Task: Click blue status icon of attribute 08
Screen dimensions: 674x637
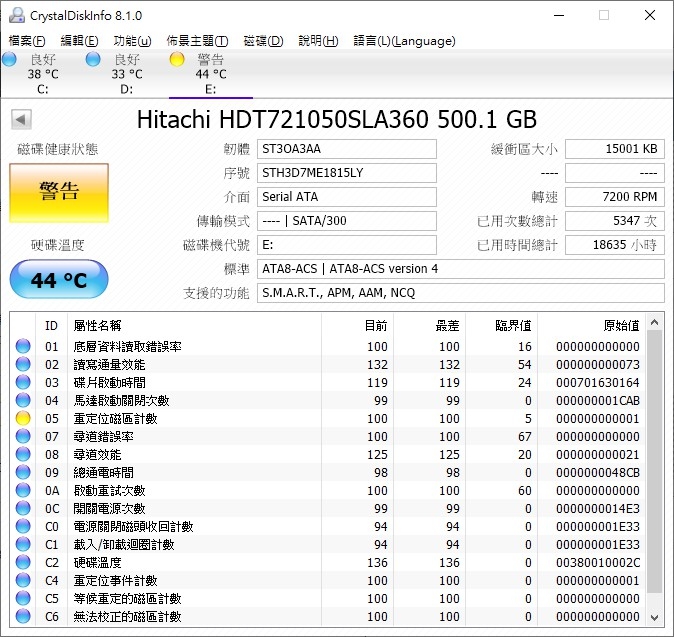Action: [x=23, y=455]
